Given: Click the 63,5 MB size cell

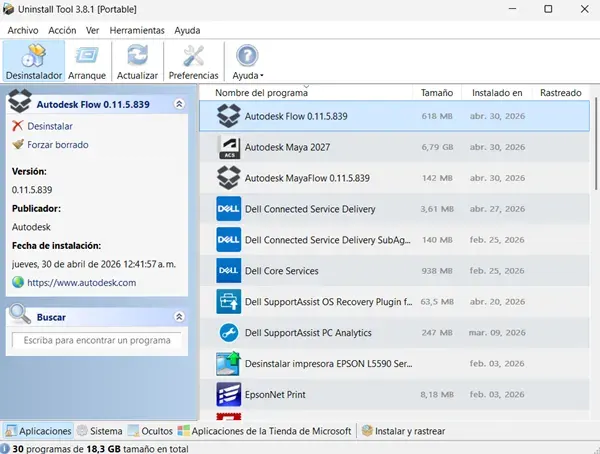Looking at the screenshot, I should [437, 302].
